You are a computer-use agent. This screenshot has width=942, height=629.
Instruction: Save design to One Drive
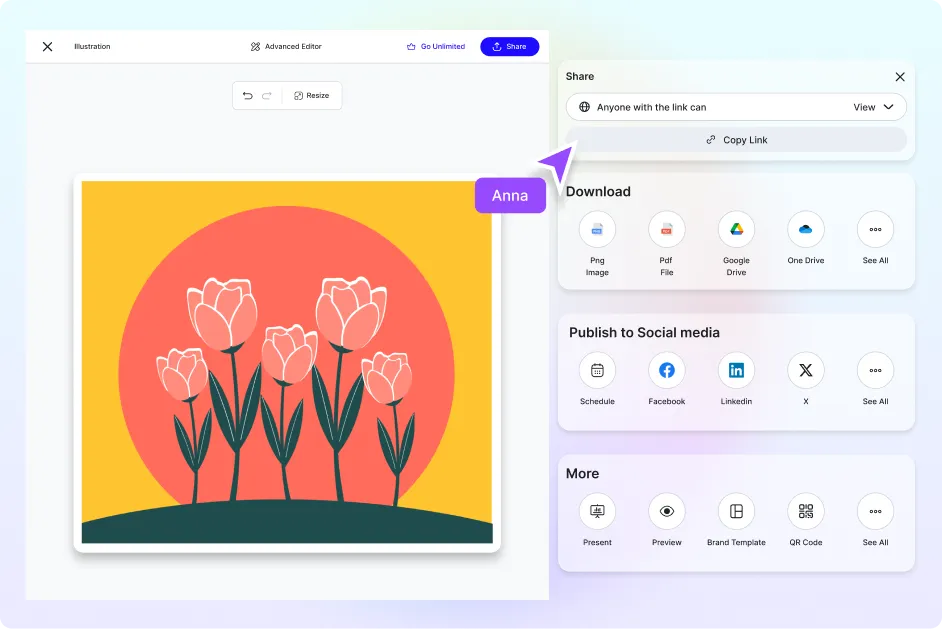click(805, 230)
